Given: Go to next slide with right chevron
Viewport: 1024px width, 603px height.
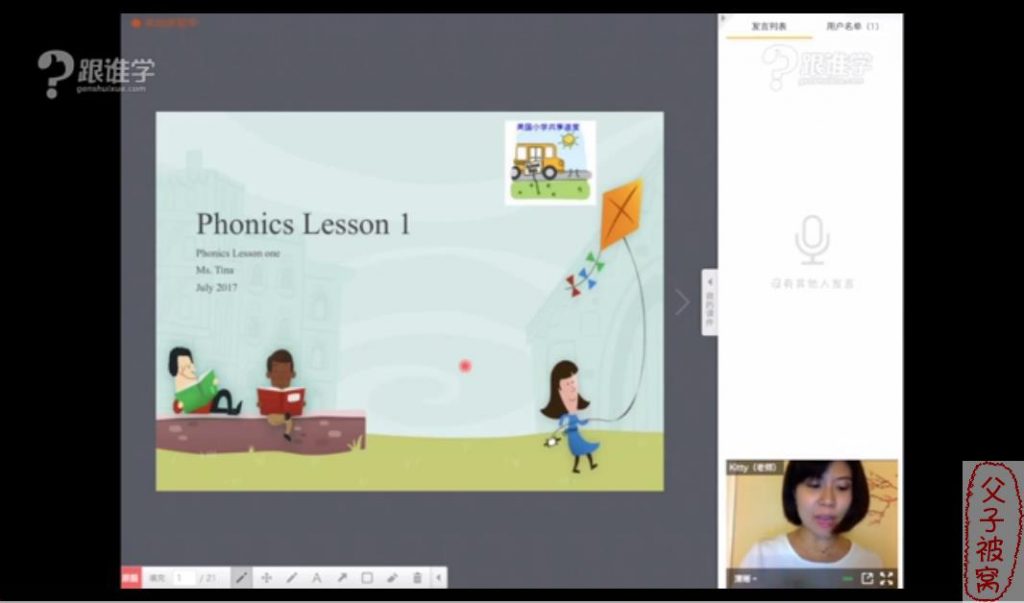Looking at the screenshot, I should (682, 302).
